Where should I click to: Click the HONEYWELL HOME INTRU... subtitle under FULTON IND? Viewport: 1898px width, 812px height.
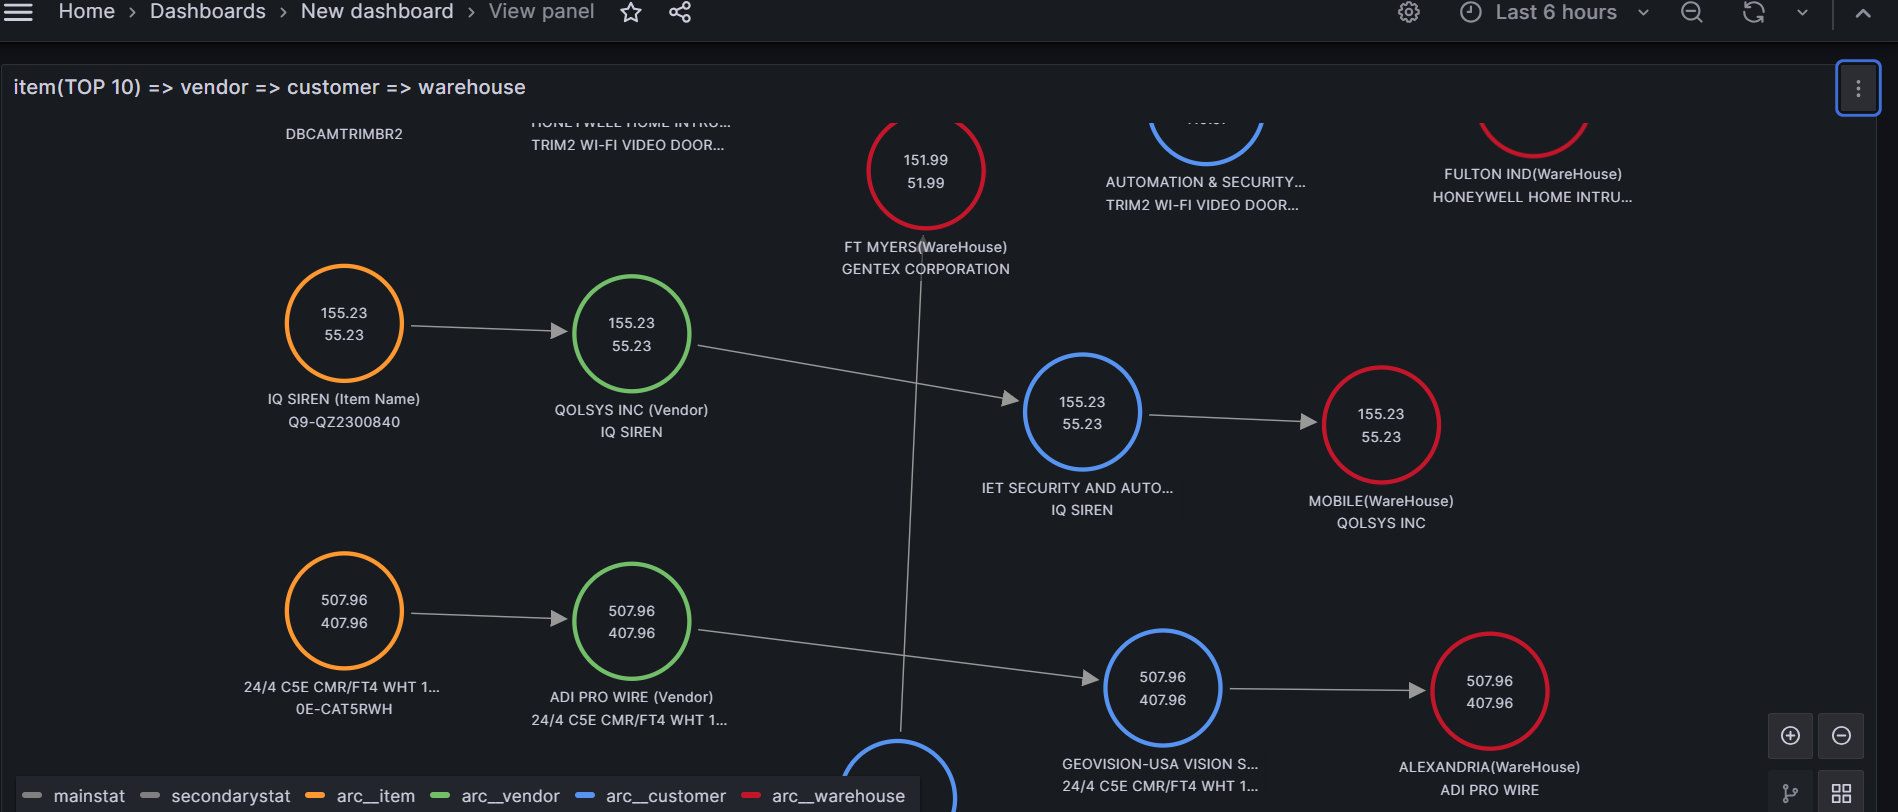pos(1533,197)
